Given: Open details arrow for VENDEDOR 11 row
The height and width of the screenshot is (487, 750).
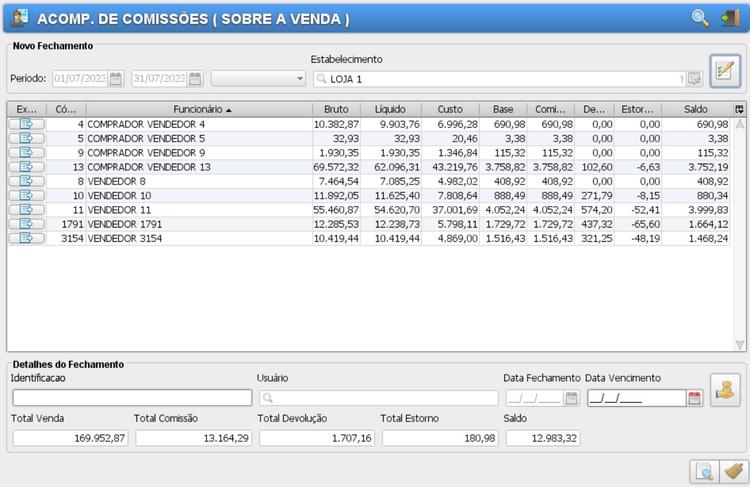Looking at the screenshot, I should coord(26,210).
